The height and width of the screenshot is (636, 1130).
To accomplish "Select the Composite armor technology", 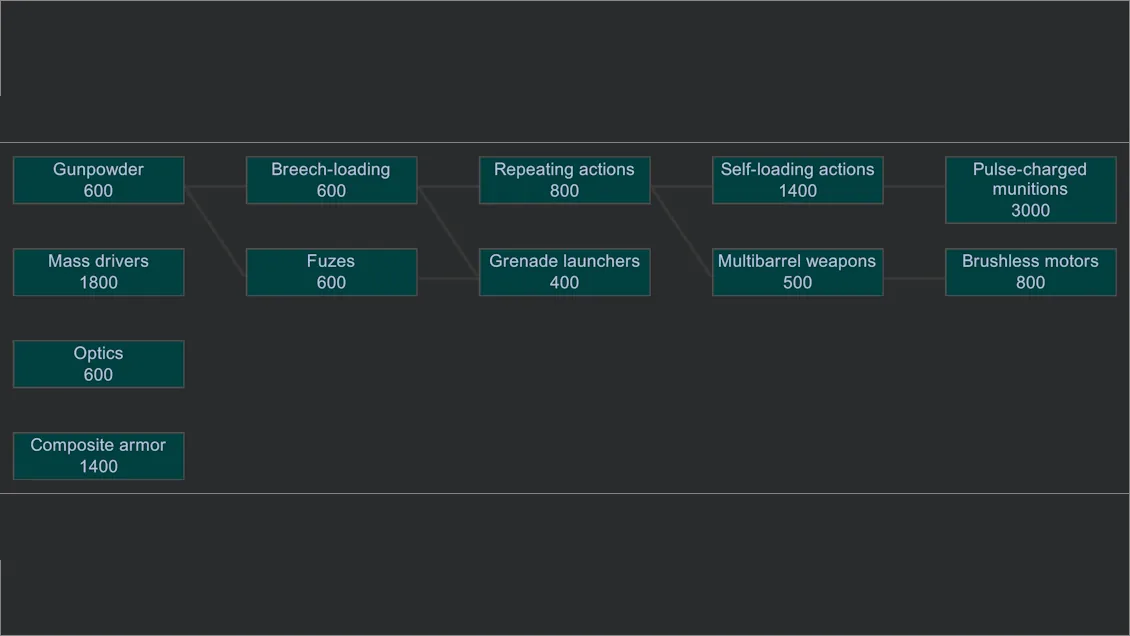I will click(x=98, y=456).
